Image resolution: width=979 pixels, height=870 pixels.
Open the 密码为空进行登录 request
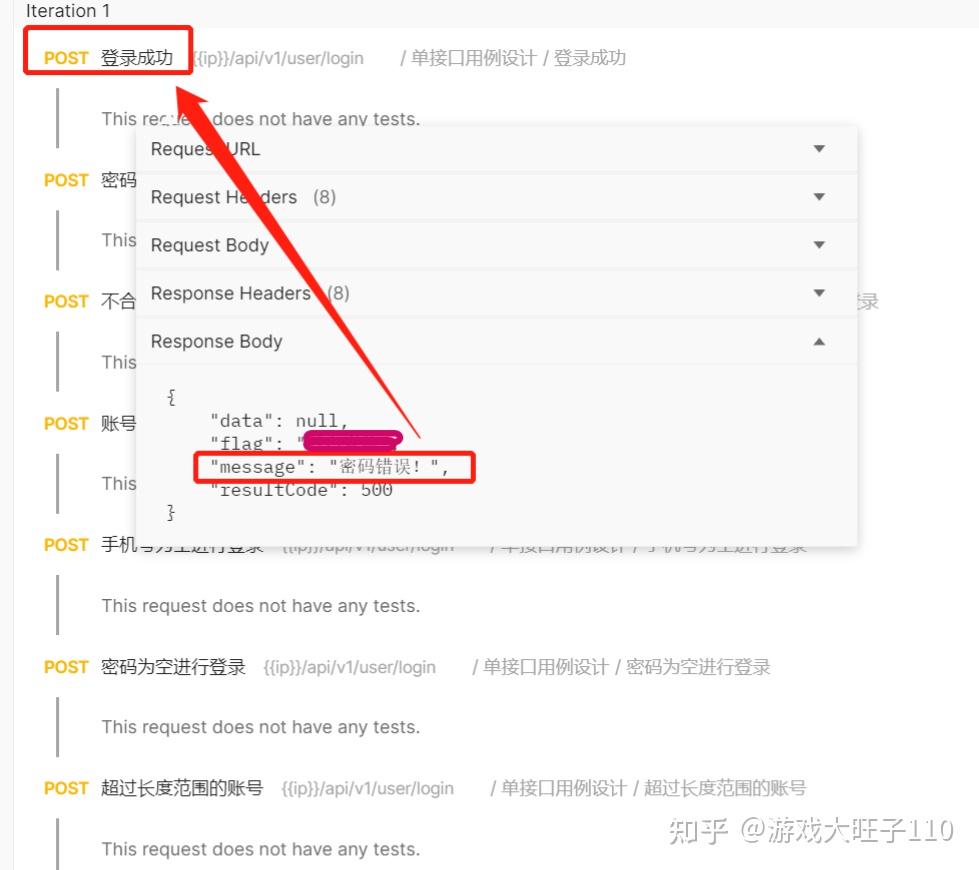tap(173, 666)
